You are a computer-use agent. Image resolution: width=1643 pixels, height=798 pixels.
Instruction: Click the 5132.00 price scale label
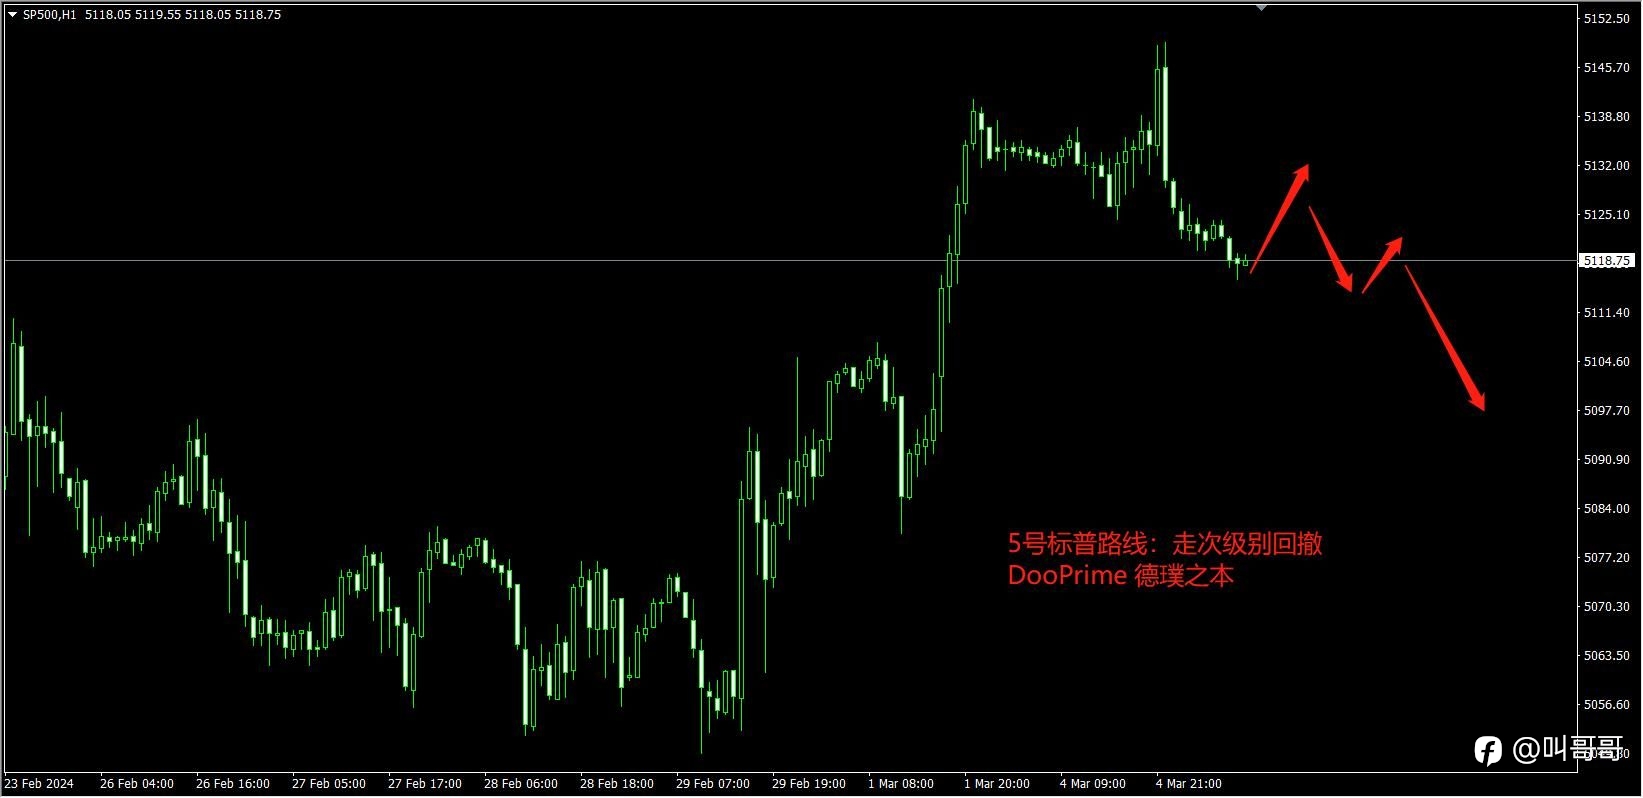[1606, 166]
